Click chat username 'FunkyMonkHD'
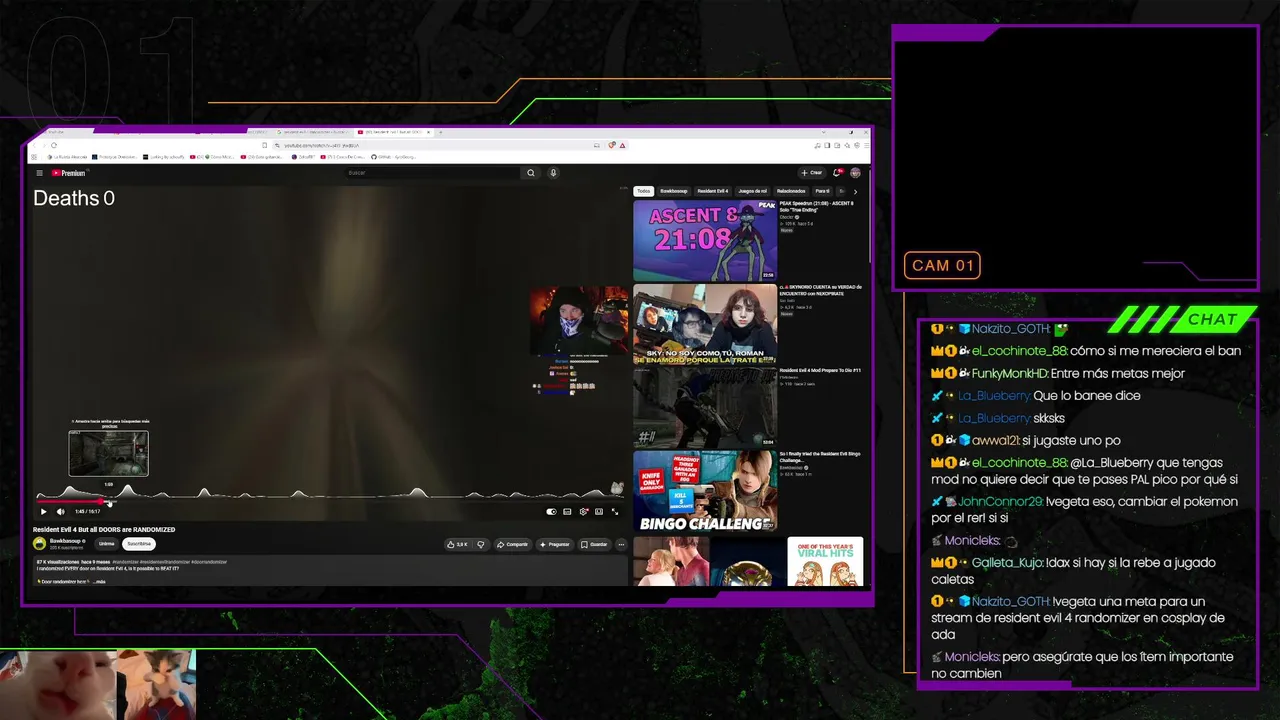The height and width of the screenshot is (720, 1280). click(1009, 373)
